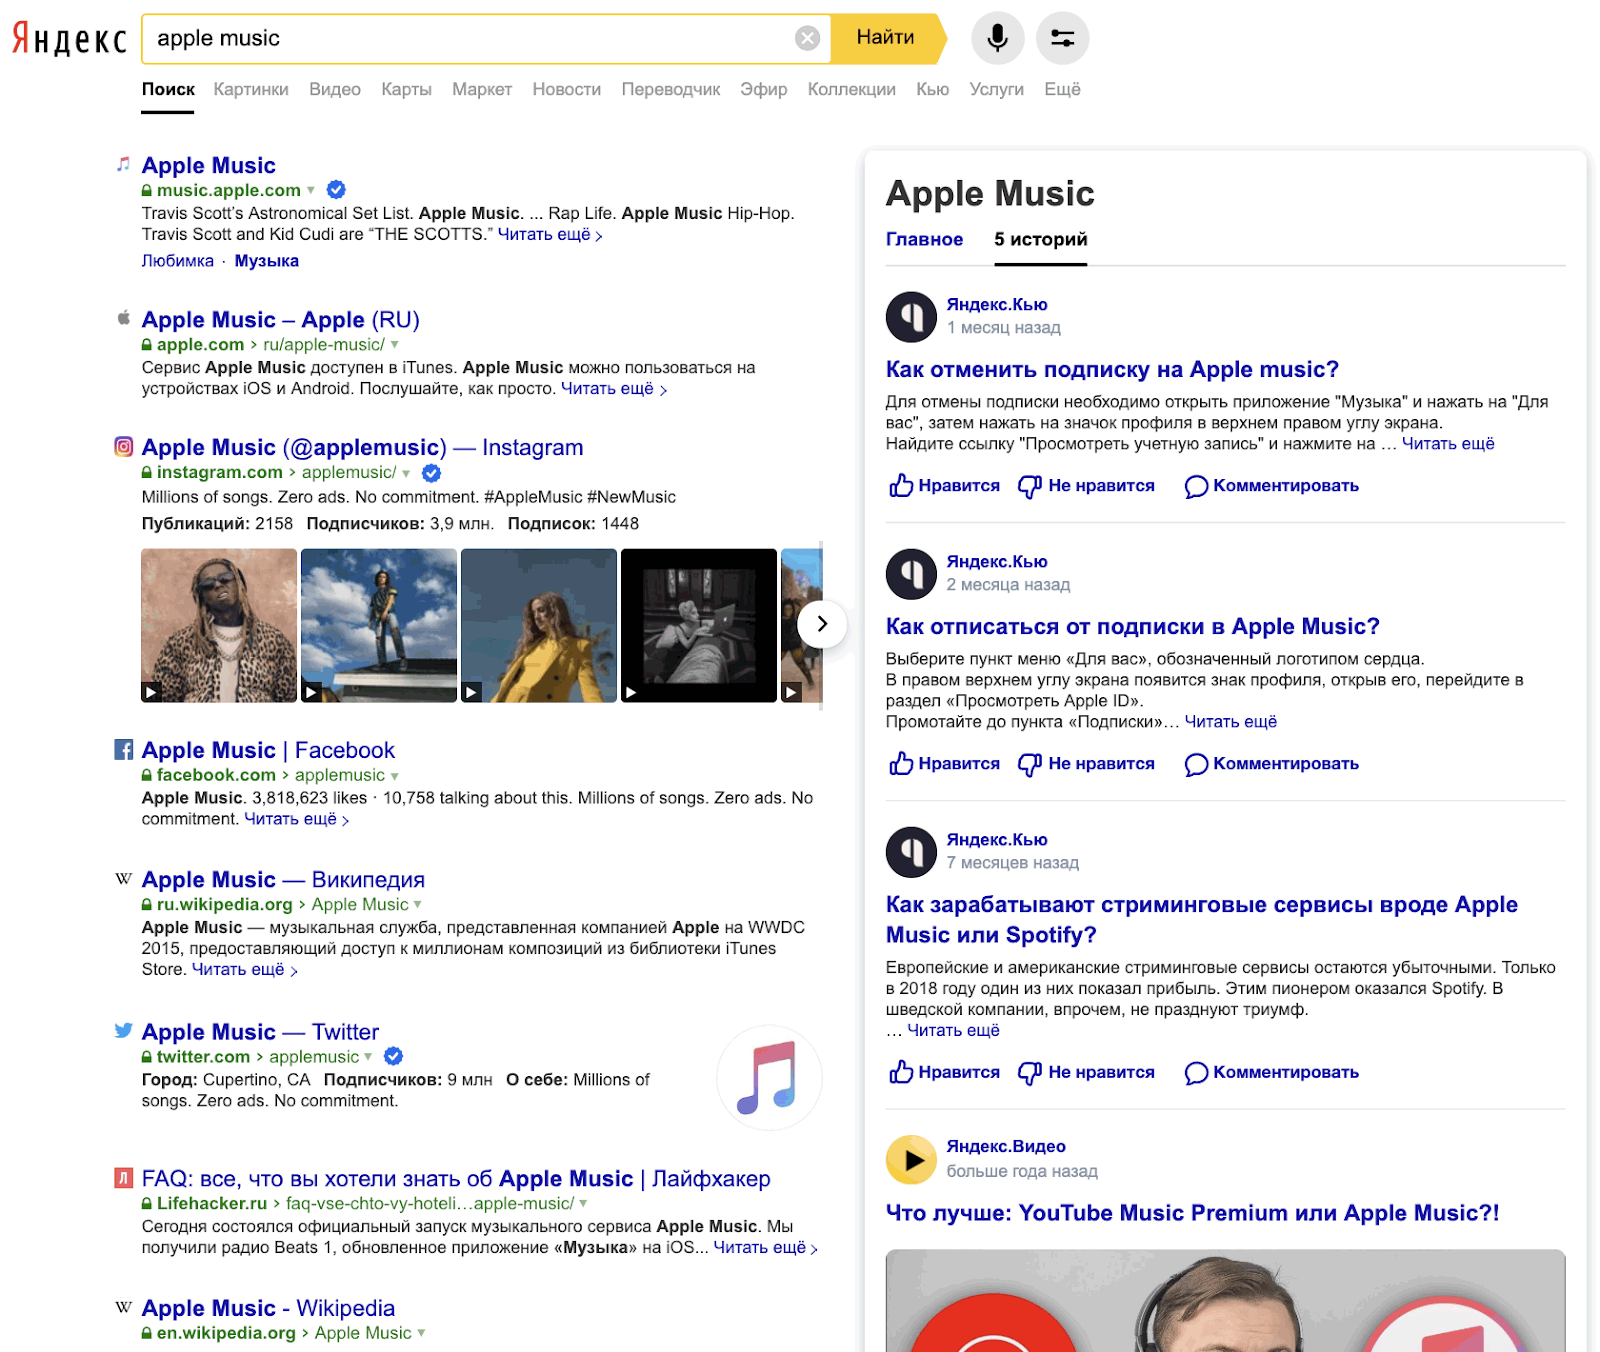Open the Instagram thumbnail of man in leopard jacket
The height and width of the screenshot is (1352, 1600).
pyautogui.click(x=219, y=625)
